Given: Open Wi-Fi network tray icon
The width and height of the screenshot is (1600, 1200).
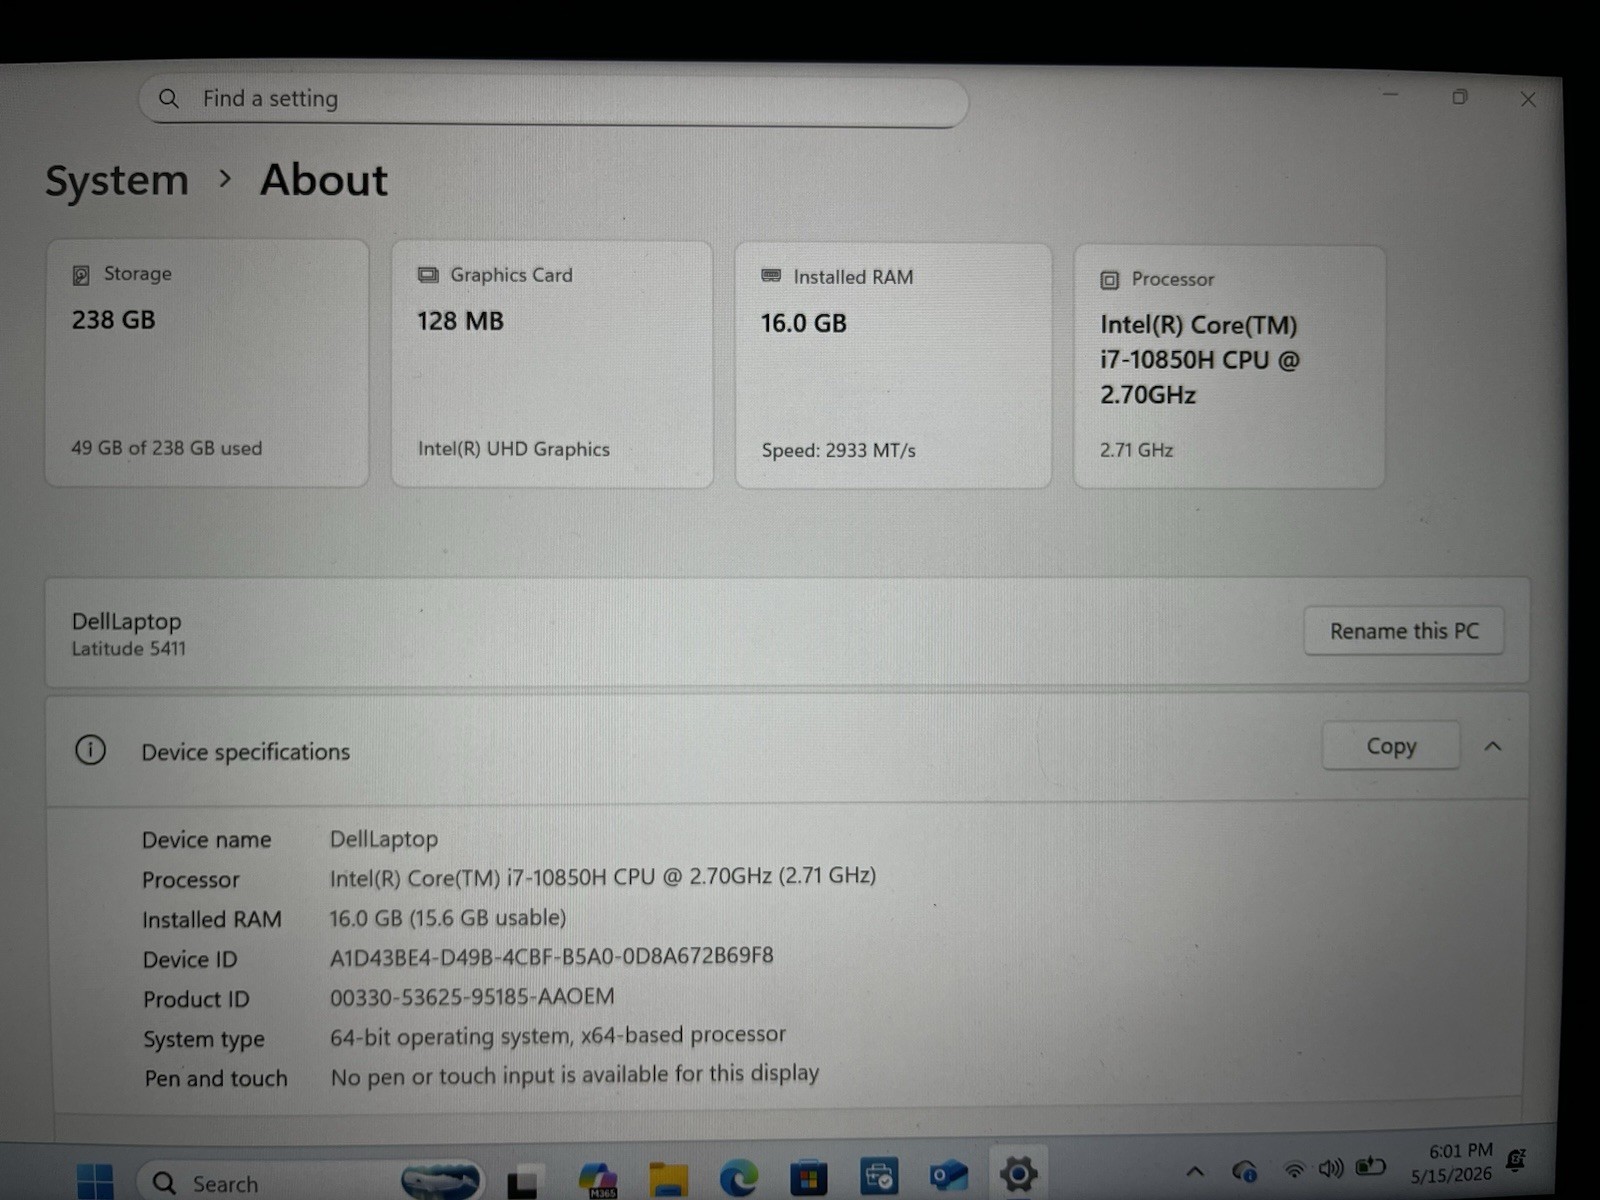Looking at the screenshot, I should 1294,1169.
